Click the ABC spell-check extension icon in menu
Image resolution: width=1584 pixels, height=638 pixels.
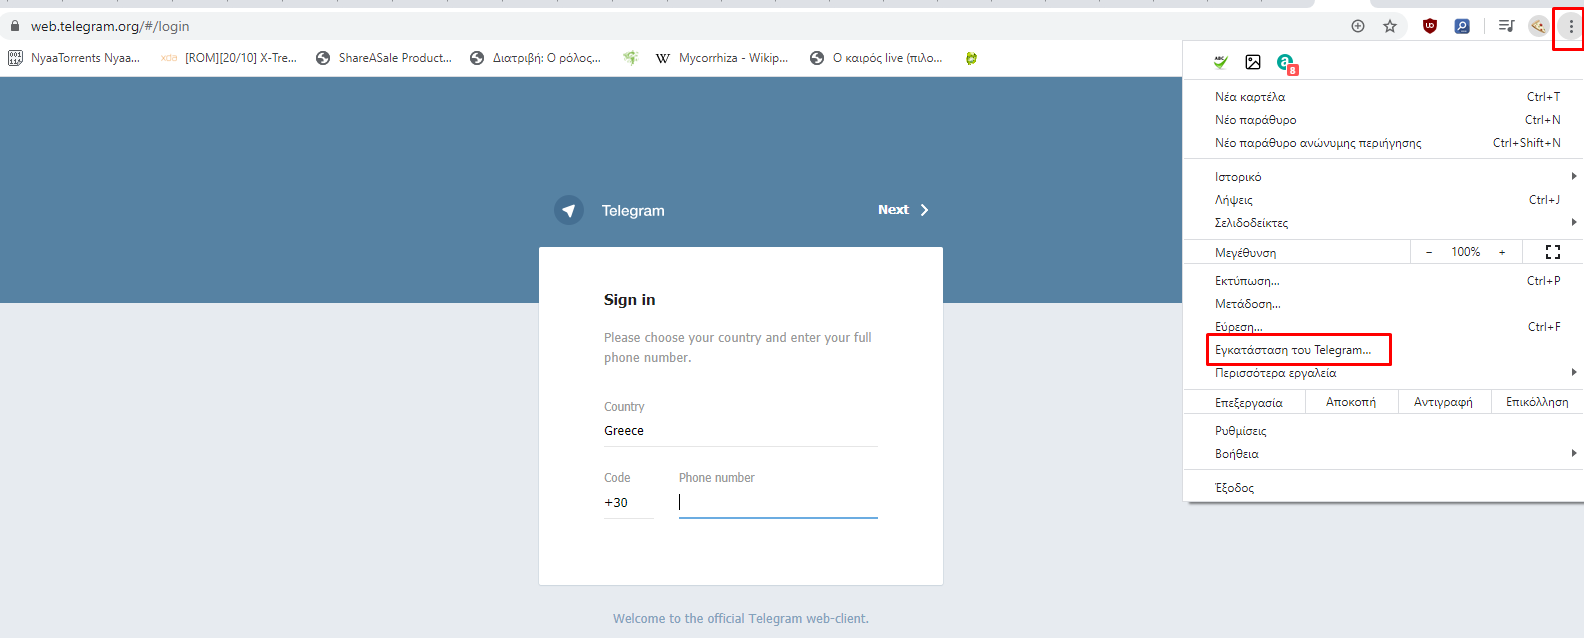pos(1221,62)
